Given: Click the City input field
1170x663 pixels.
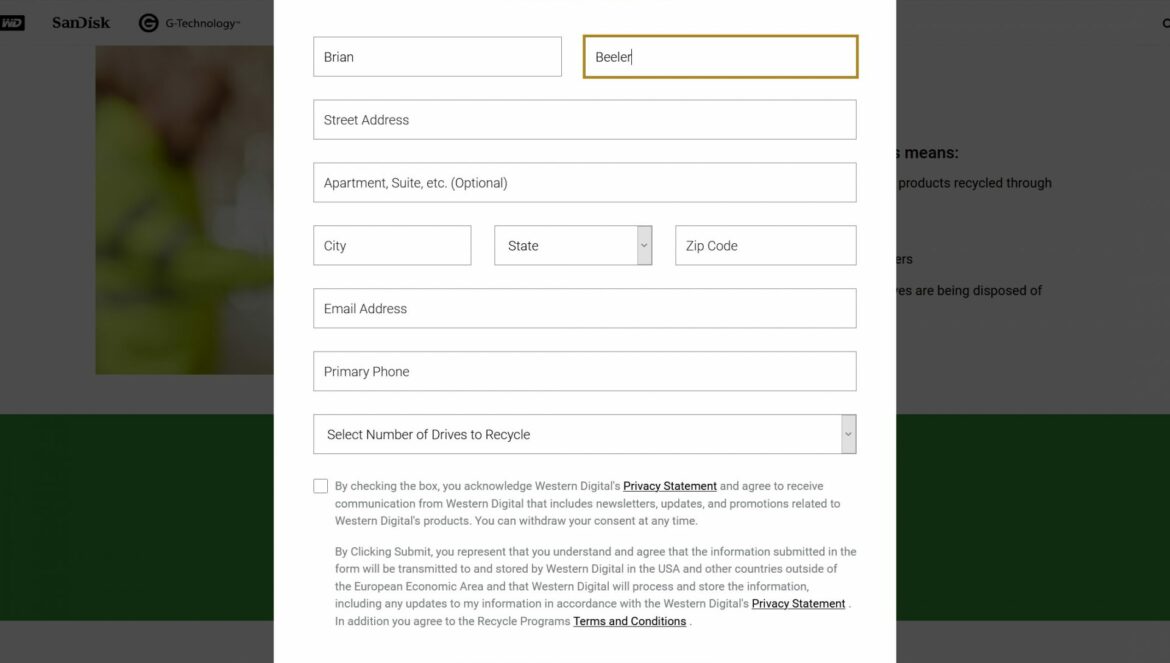Looking at the screenshot, I should (392, 245).
